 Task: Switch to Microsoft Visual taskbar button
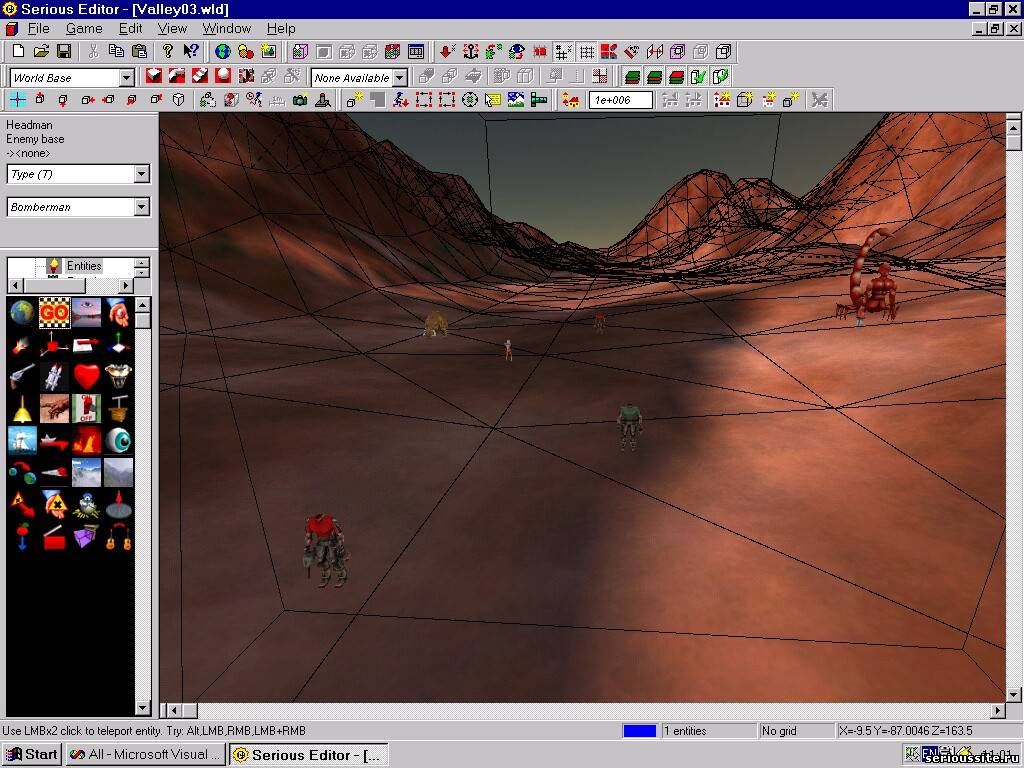pos(146,754)
